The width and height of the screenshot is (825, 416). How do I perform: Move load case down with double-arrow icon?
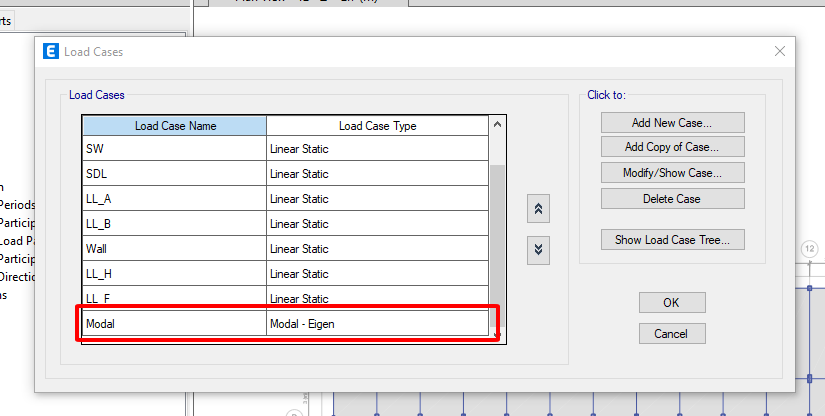[x=538, y=250]
